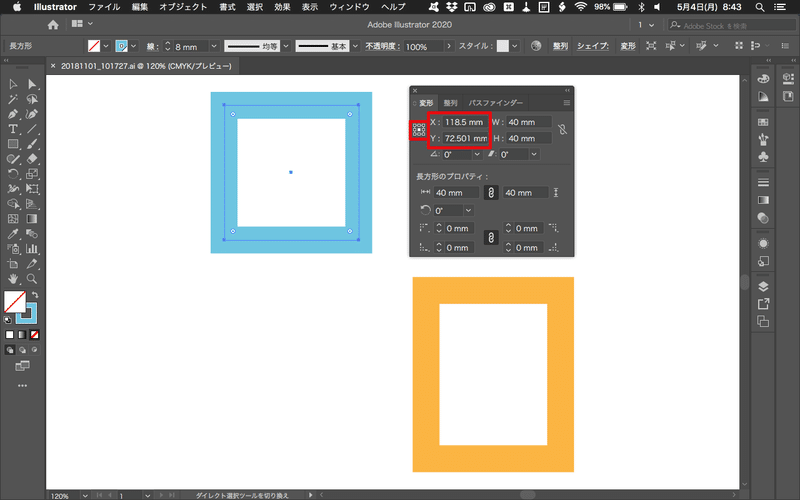Click the Home button

tap(53, 24)
